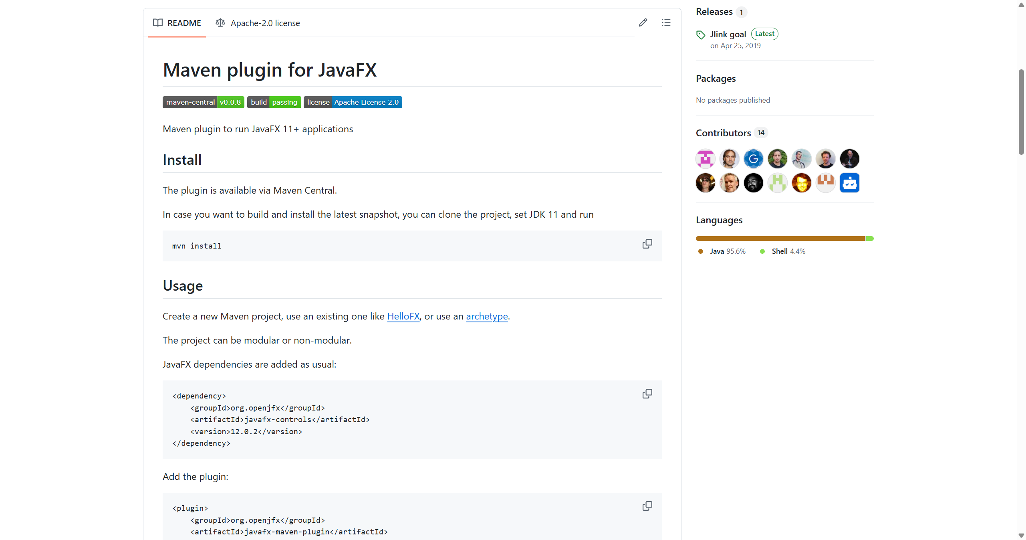
Task: Open the pink identicon contributor avatar
Action: click(705, 158)
